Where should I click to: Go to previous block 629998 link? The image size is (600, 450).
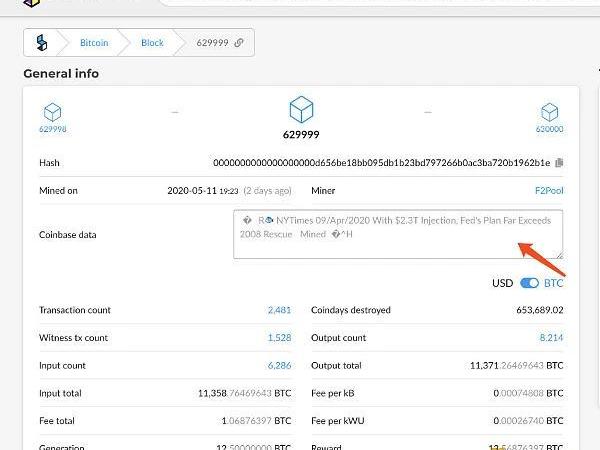pos(52,129)
